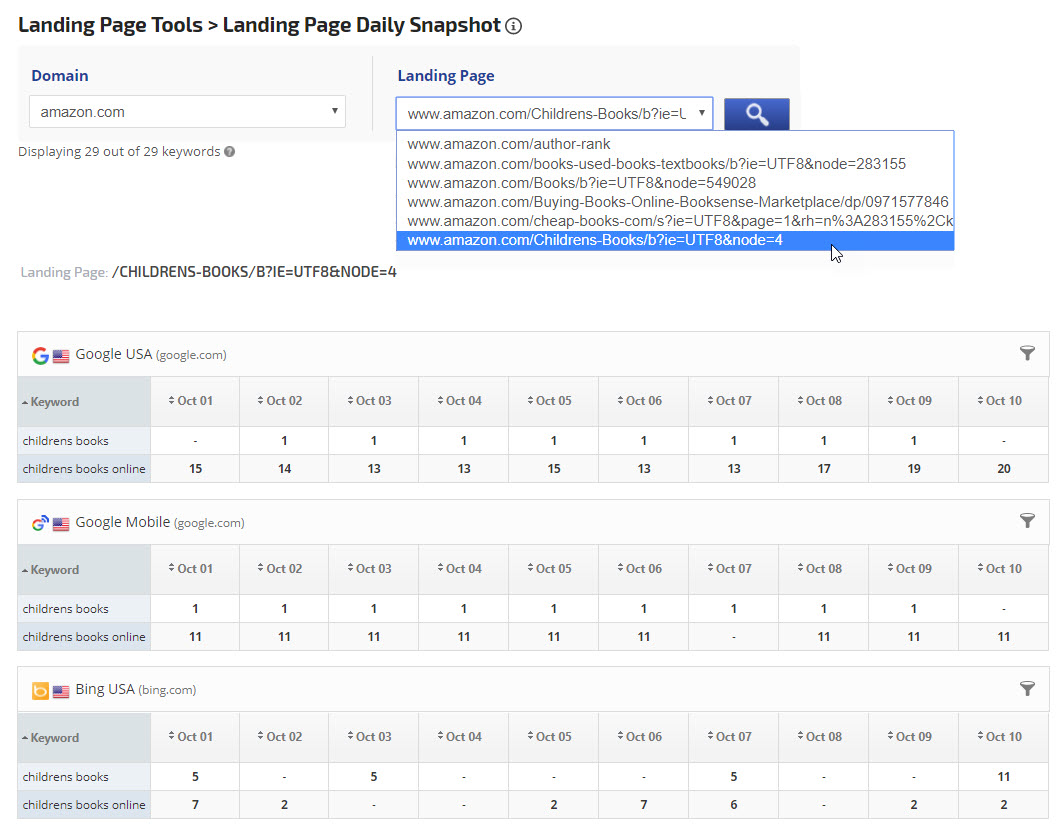Image resolution: width=1060 pixels, height=831 pixels.
Task: Choose the Childrens-Books landing page option
Action: tap(595, 240)
